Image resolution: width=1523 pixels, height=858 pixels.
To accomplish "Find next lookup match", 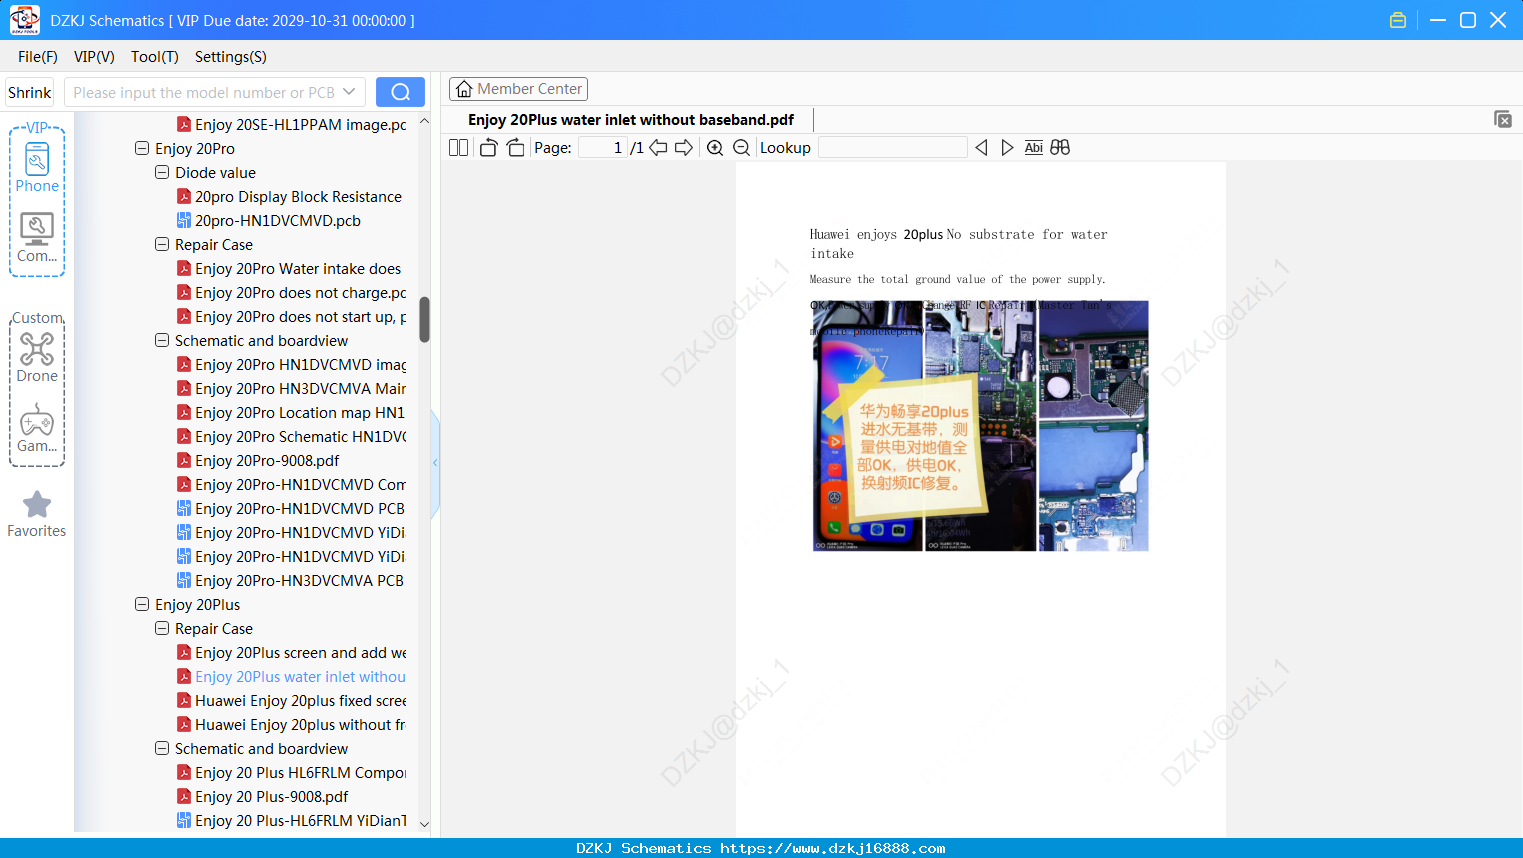I will (x=1007, y=148).
